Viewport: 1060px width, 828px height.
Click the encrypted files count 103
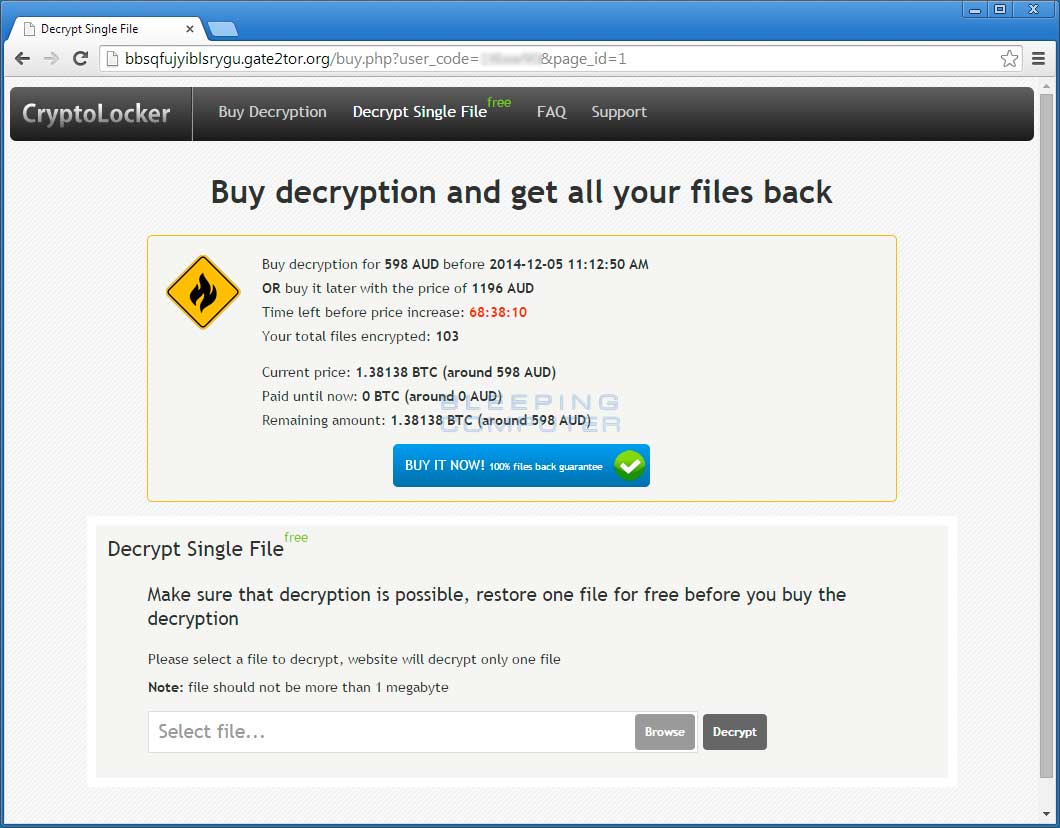447,337
